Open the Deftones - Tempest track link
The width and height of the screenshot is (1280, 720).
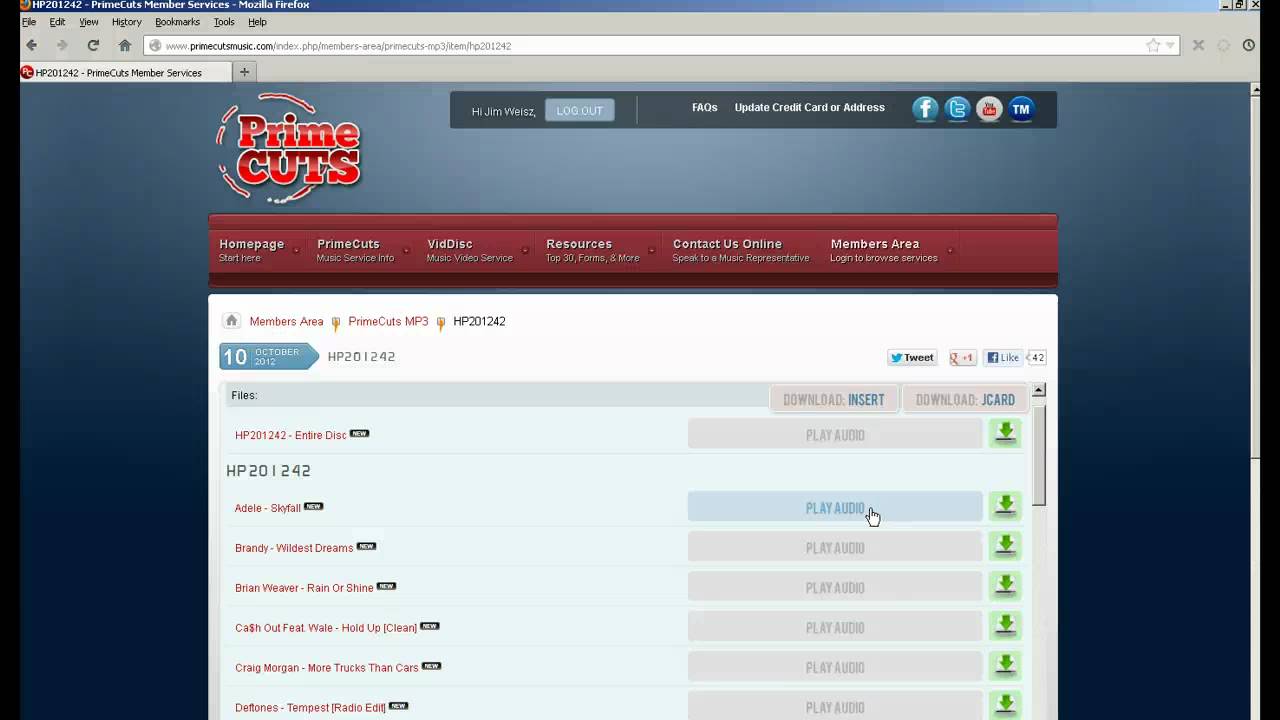310,708
